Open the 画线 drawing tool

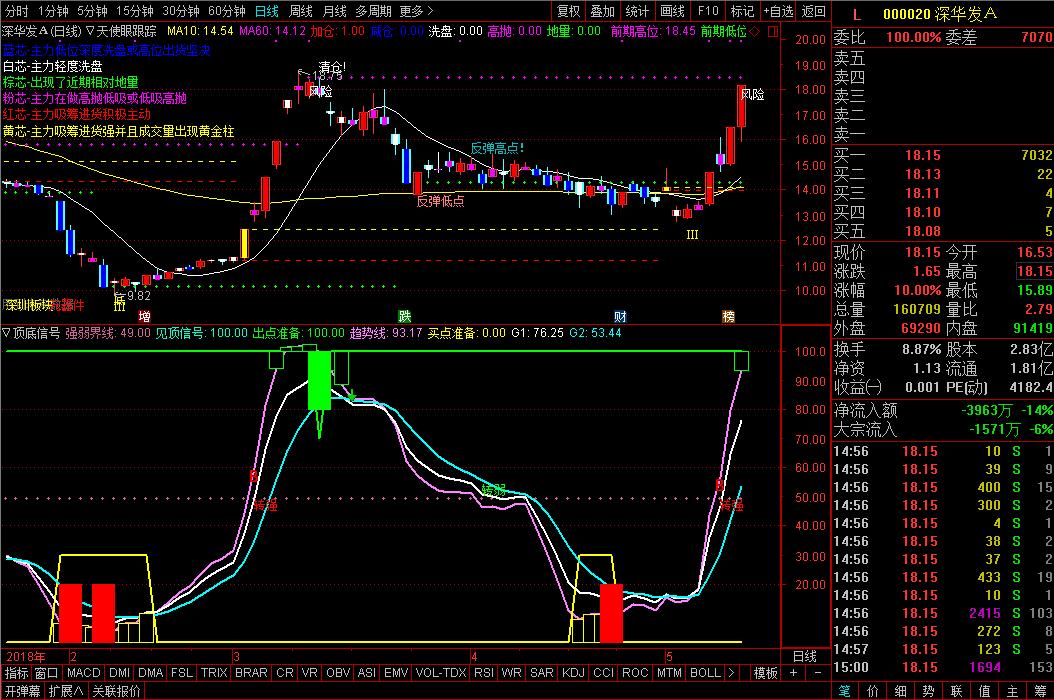(x=673, y=11)
